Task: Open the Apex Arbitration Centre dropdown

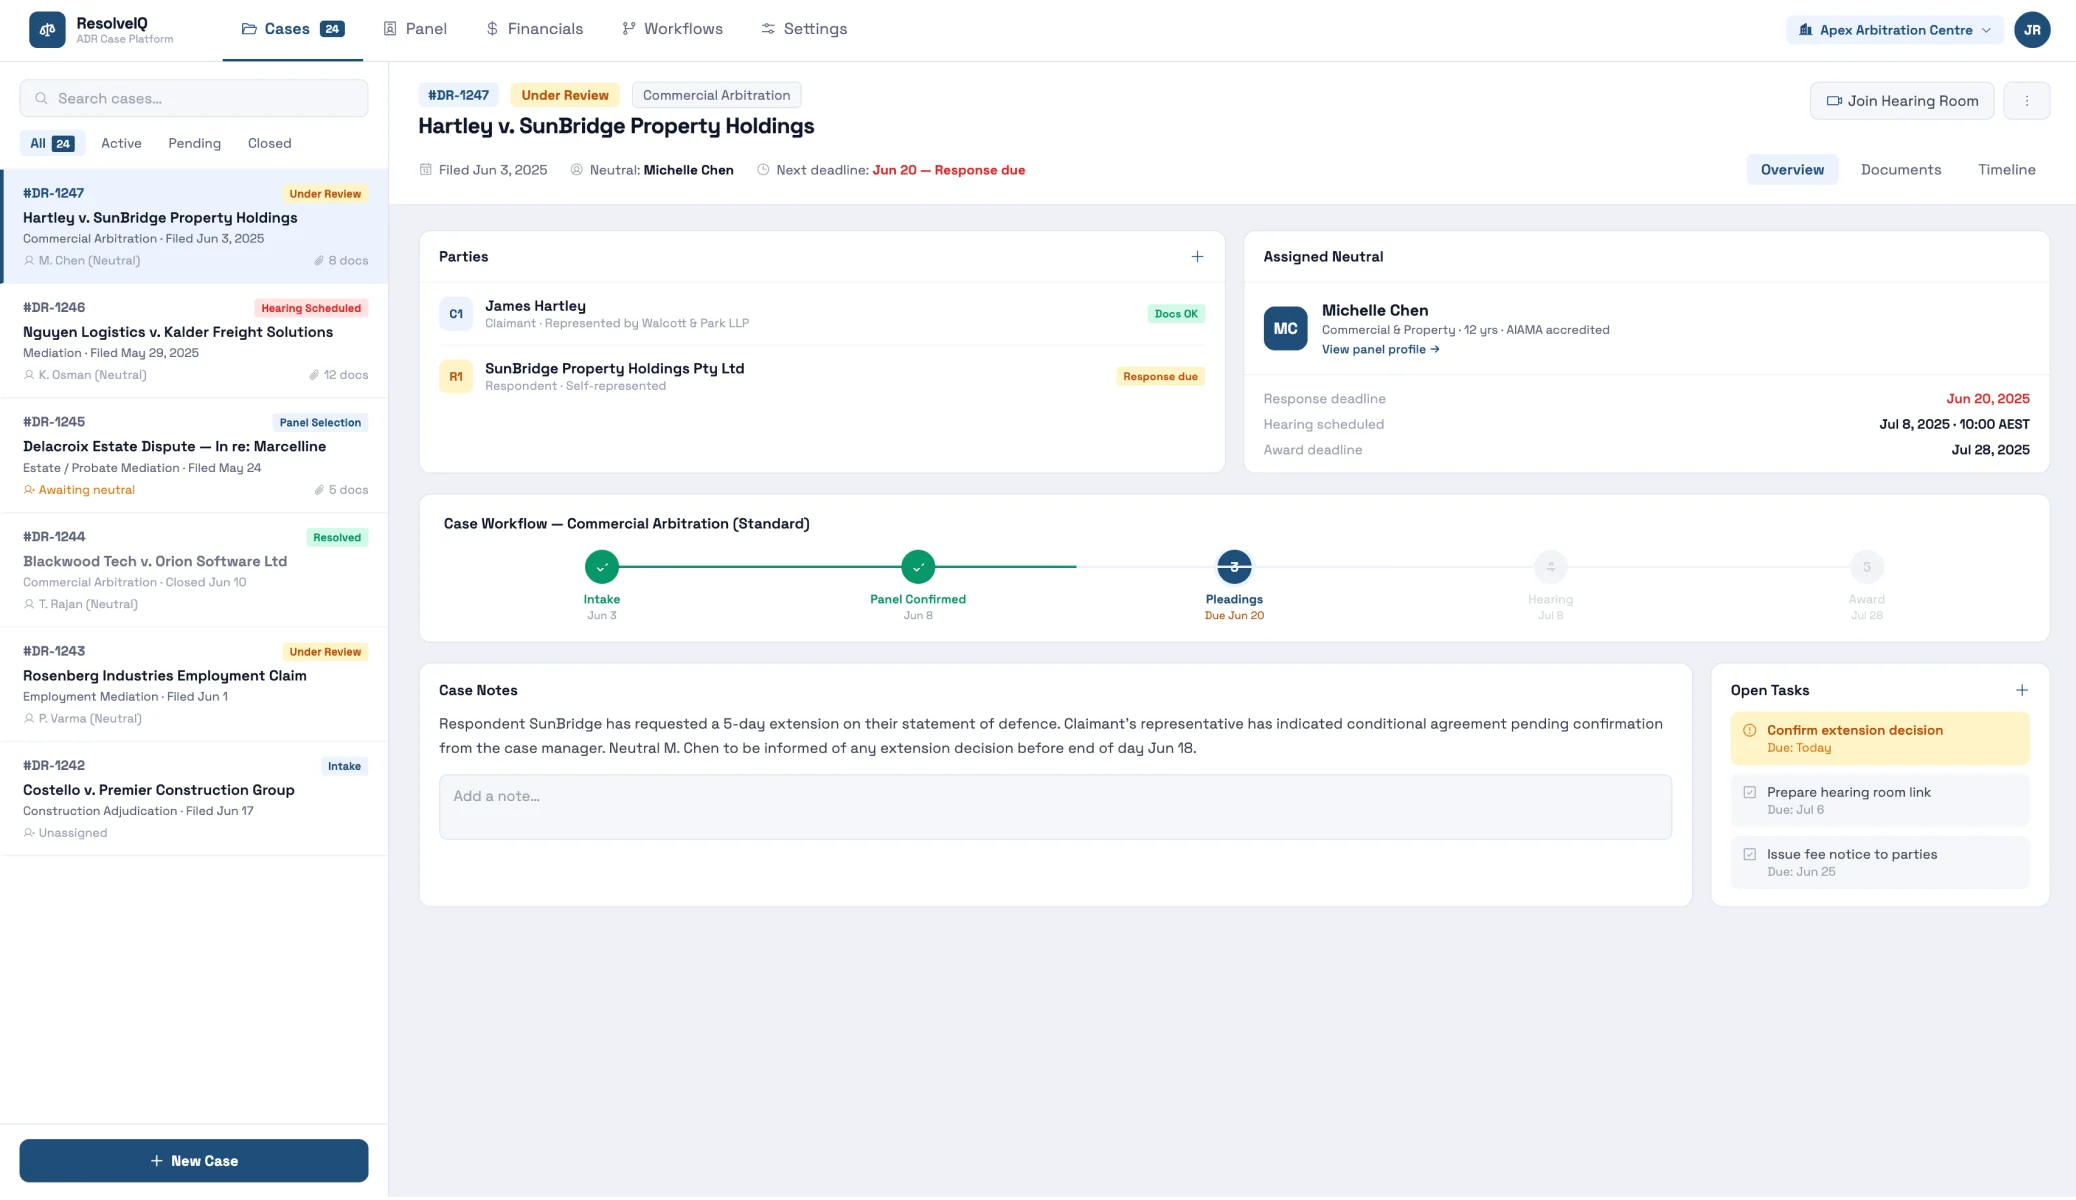Action: [x=1894, y=30]
